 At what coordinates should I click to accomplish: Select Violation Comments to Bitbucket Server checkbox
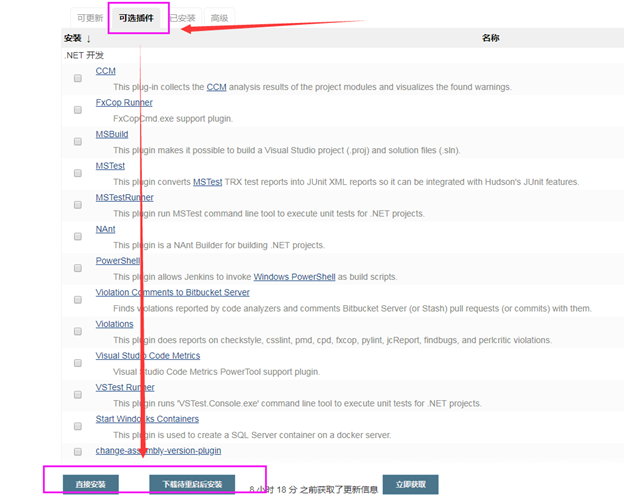point(78,300)
